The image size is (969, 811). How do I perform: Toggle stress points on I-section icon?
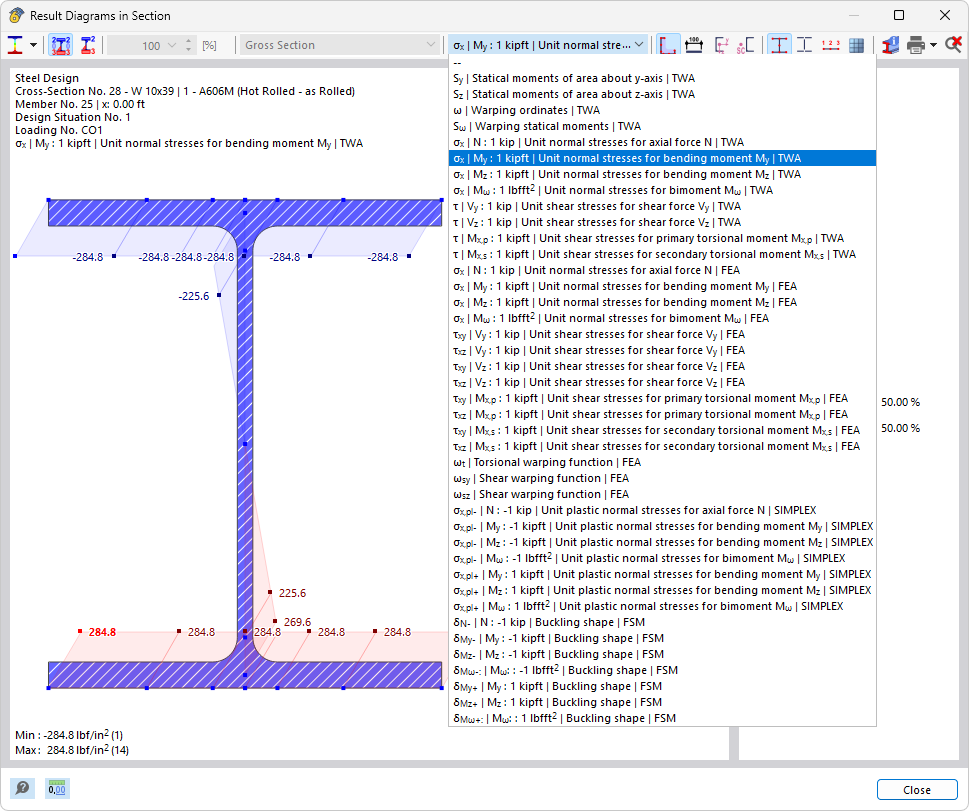tap(779, 45)
